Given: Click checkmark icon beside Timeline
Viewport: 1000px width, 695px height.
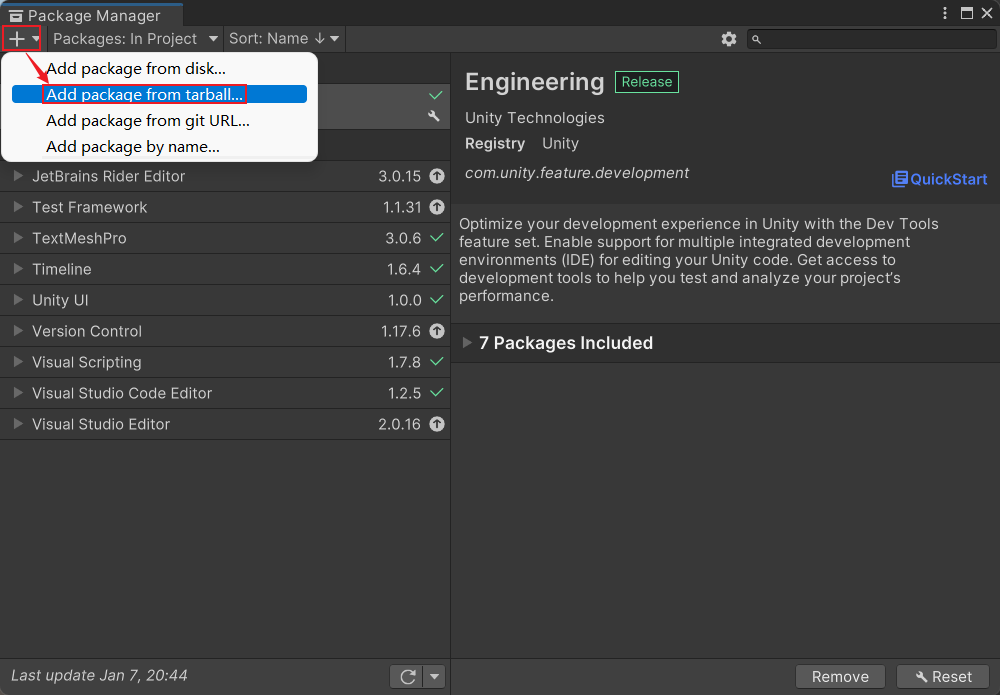Looking at the screenshot, I should tap(437, 268).
